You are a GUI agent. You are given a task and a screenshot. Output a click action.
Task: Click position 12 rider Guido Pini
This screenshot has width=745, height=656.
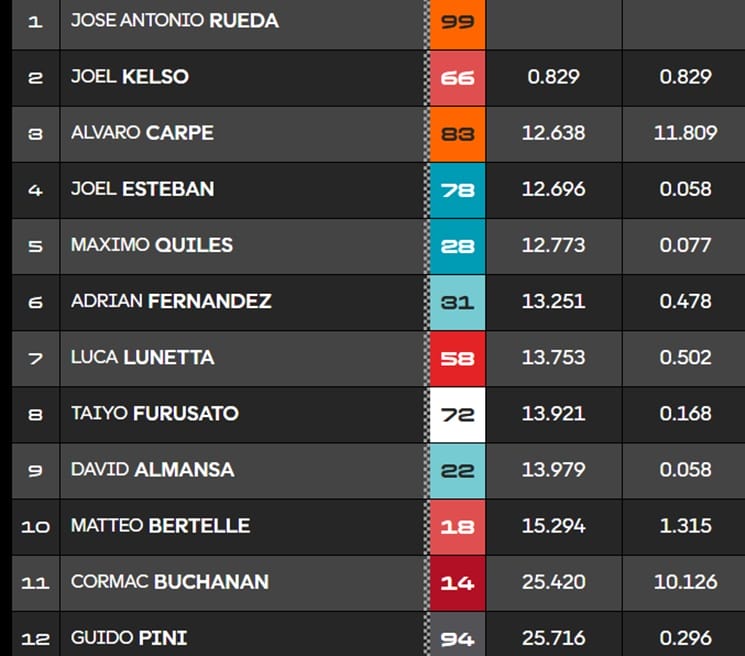(x=129, y=637)
